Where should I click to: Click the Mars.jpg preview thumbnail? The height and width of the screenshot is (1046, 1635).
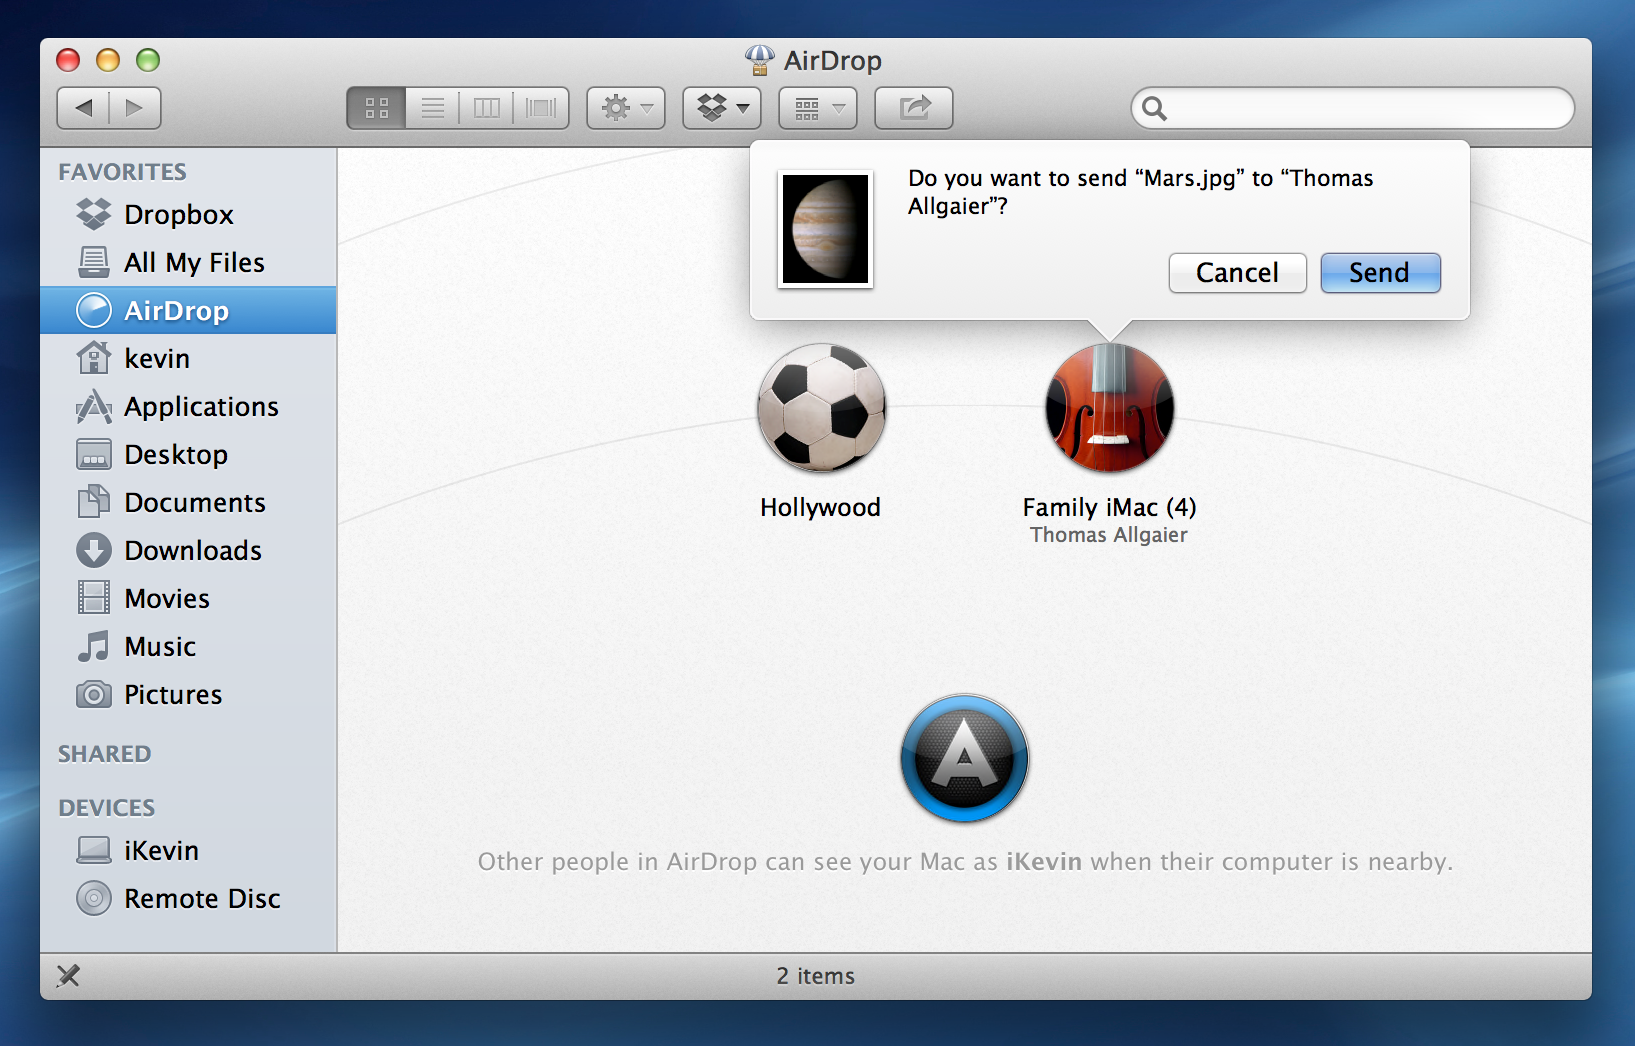825,228
